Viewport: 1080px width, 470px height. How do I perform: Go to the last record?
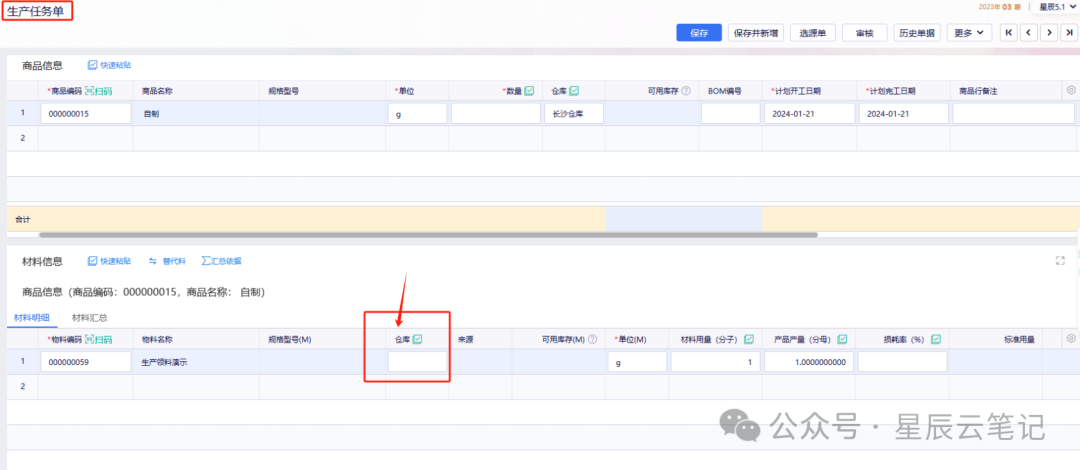tap(1069, 32)
